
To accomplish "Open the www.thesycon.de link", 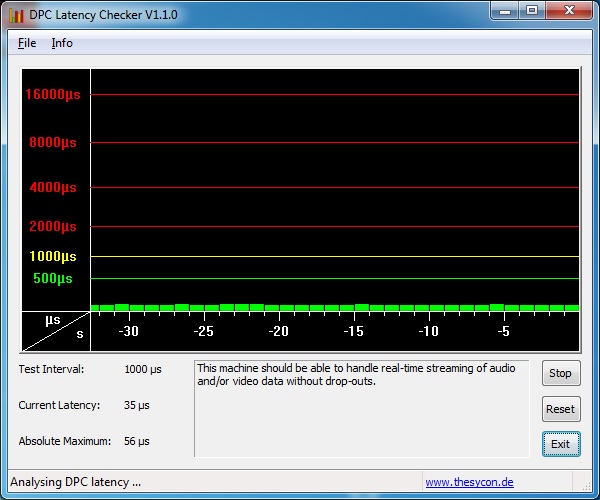I will (470, 482).
